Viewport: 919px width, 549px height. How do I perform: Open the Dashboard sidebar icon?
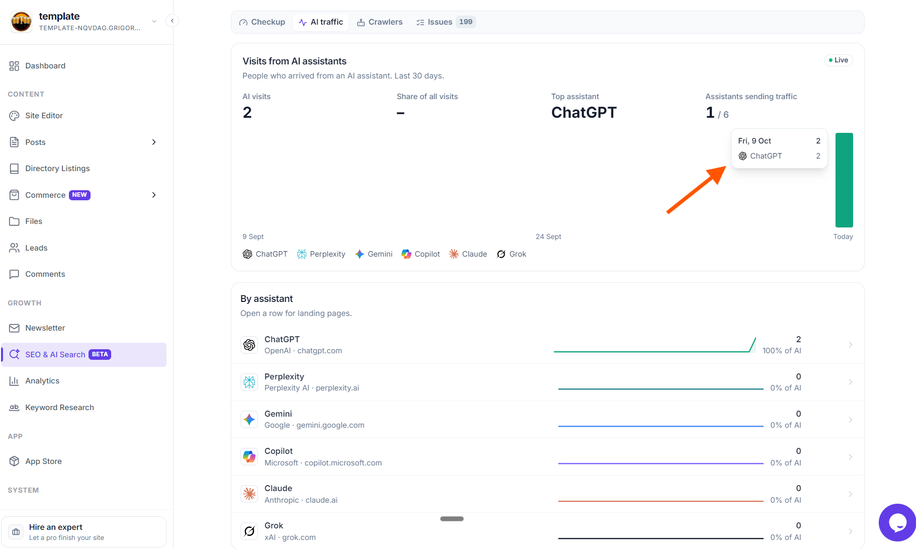point(14,66)
